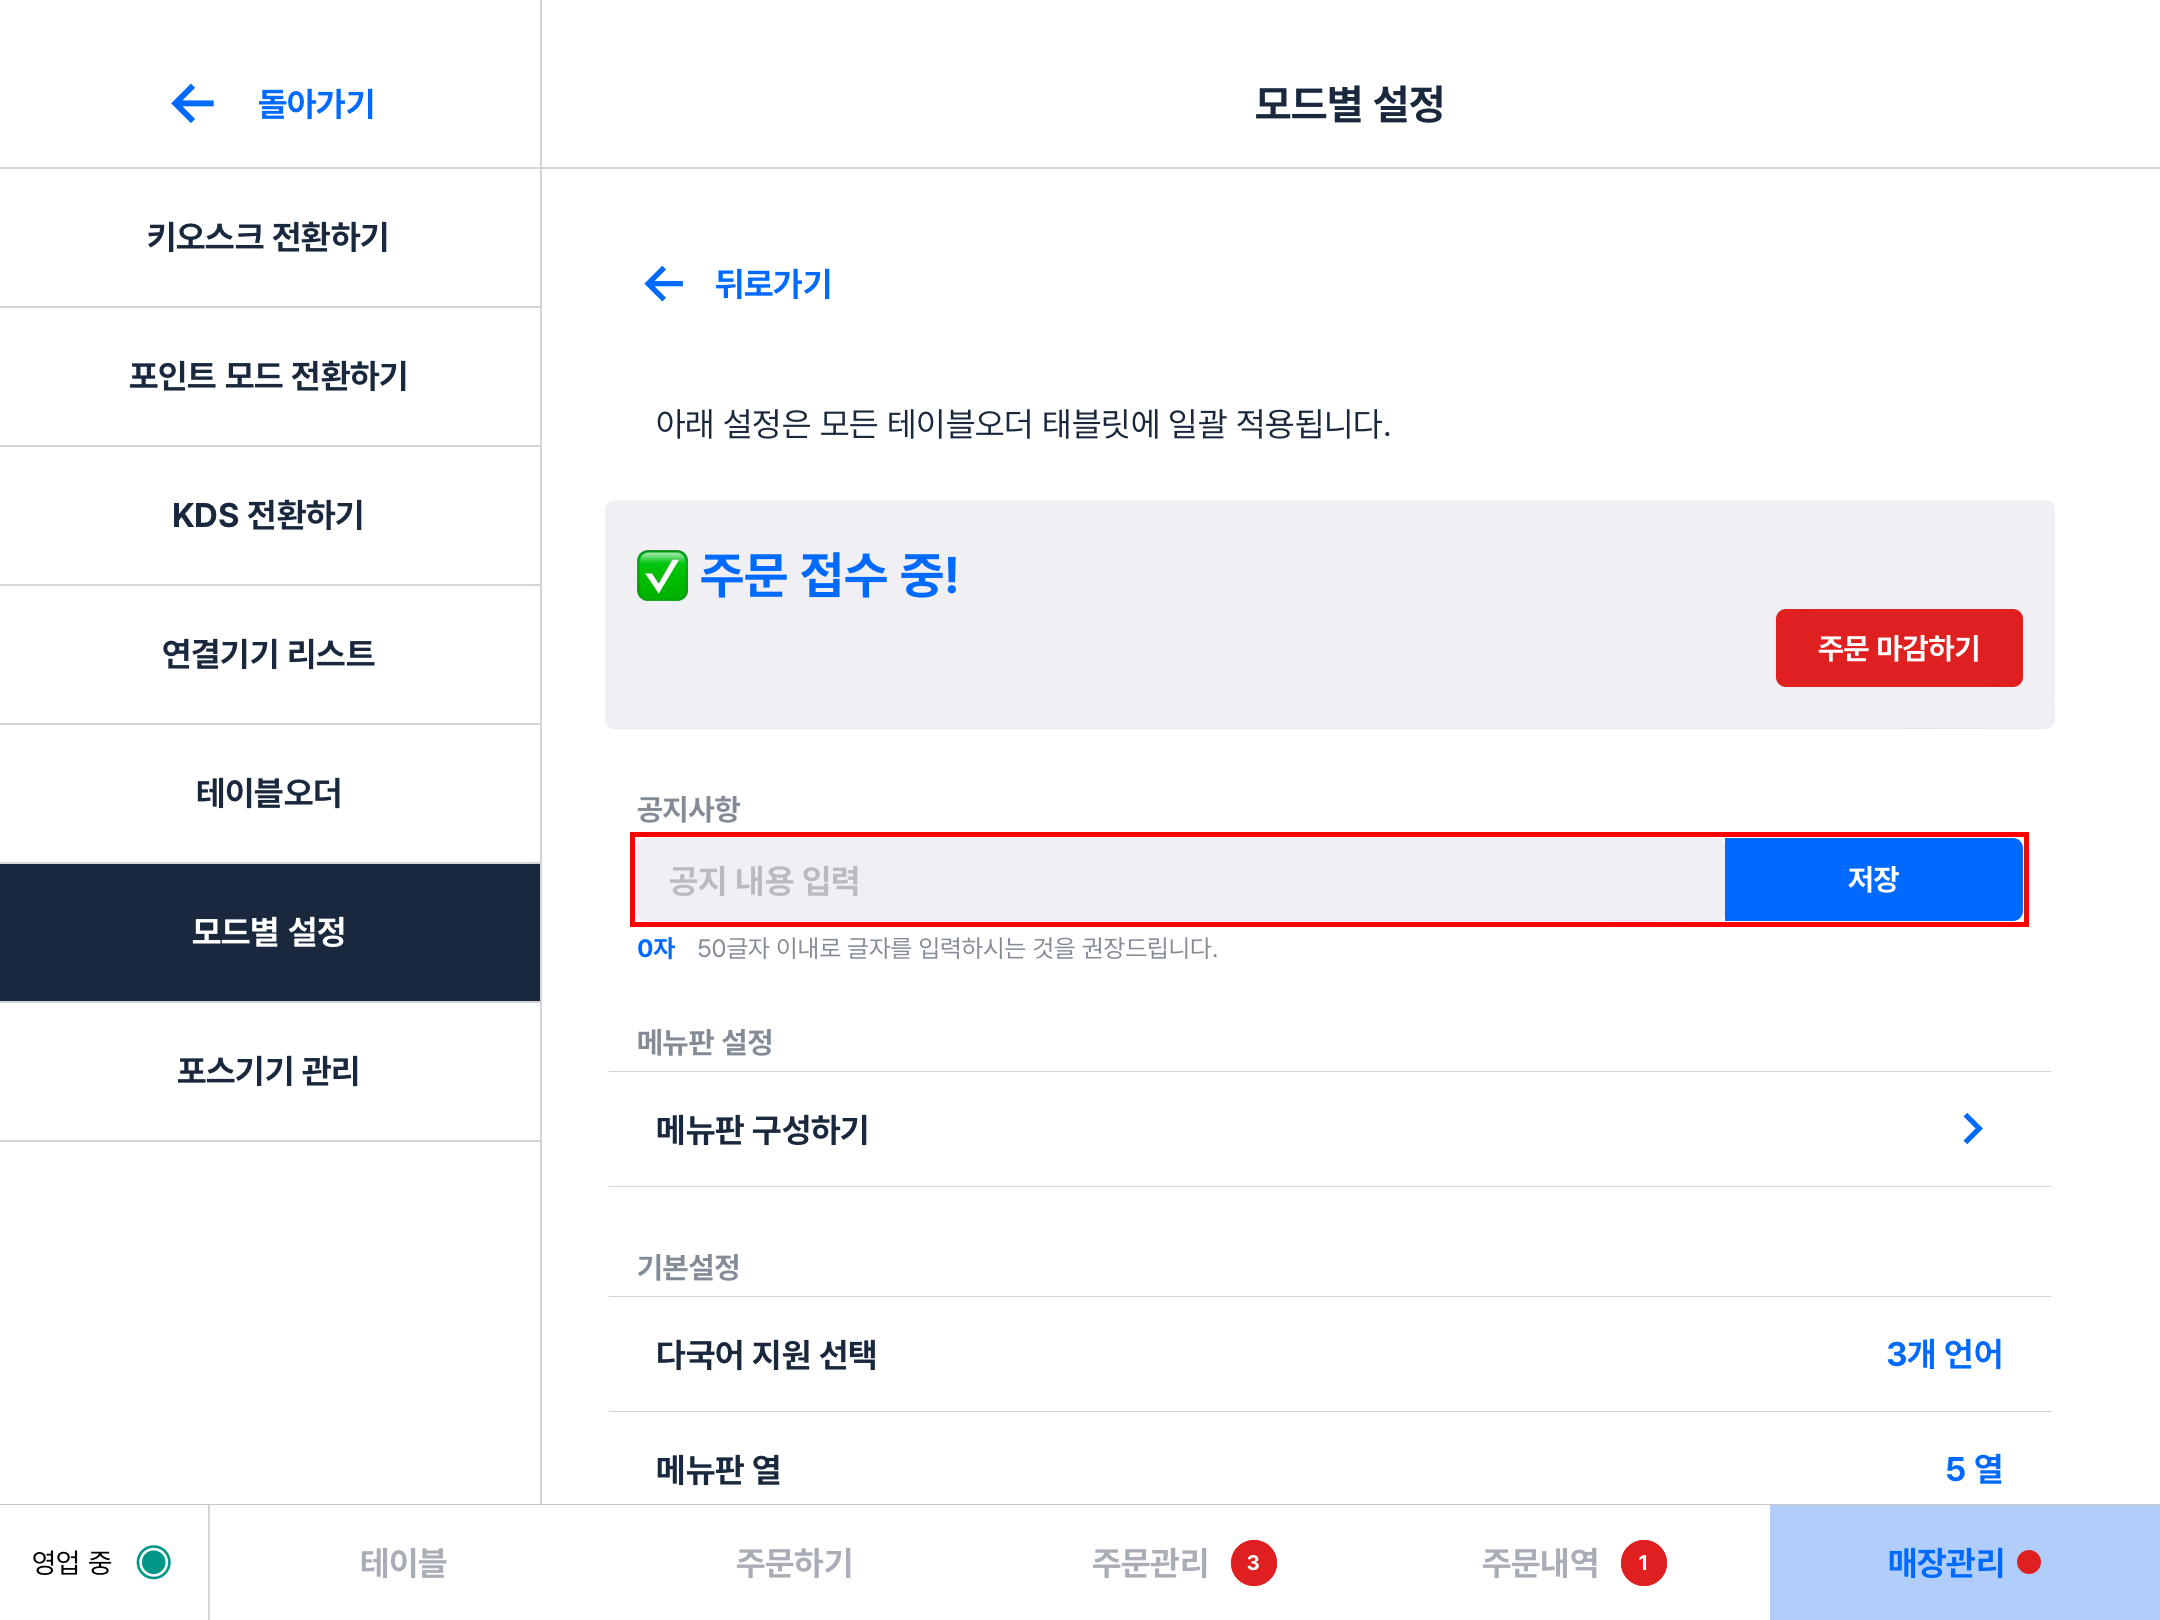Expand 메뉴판 구성하기 chevron arrow
This screenshot has height=1620, width=2160.
(x=1972, y=1129)
